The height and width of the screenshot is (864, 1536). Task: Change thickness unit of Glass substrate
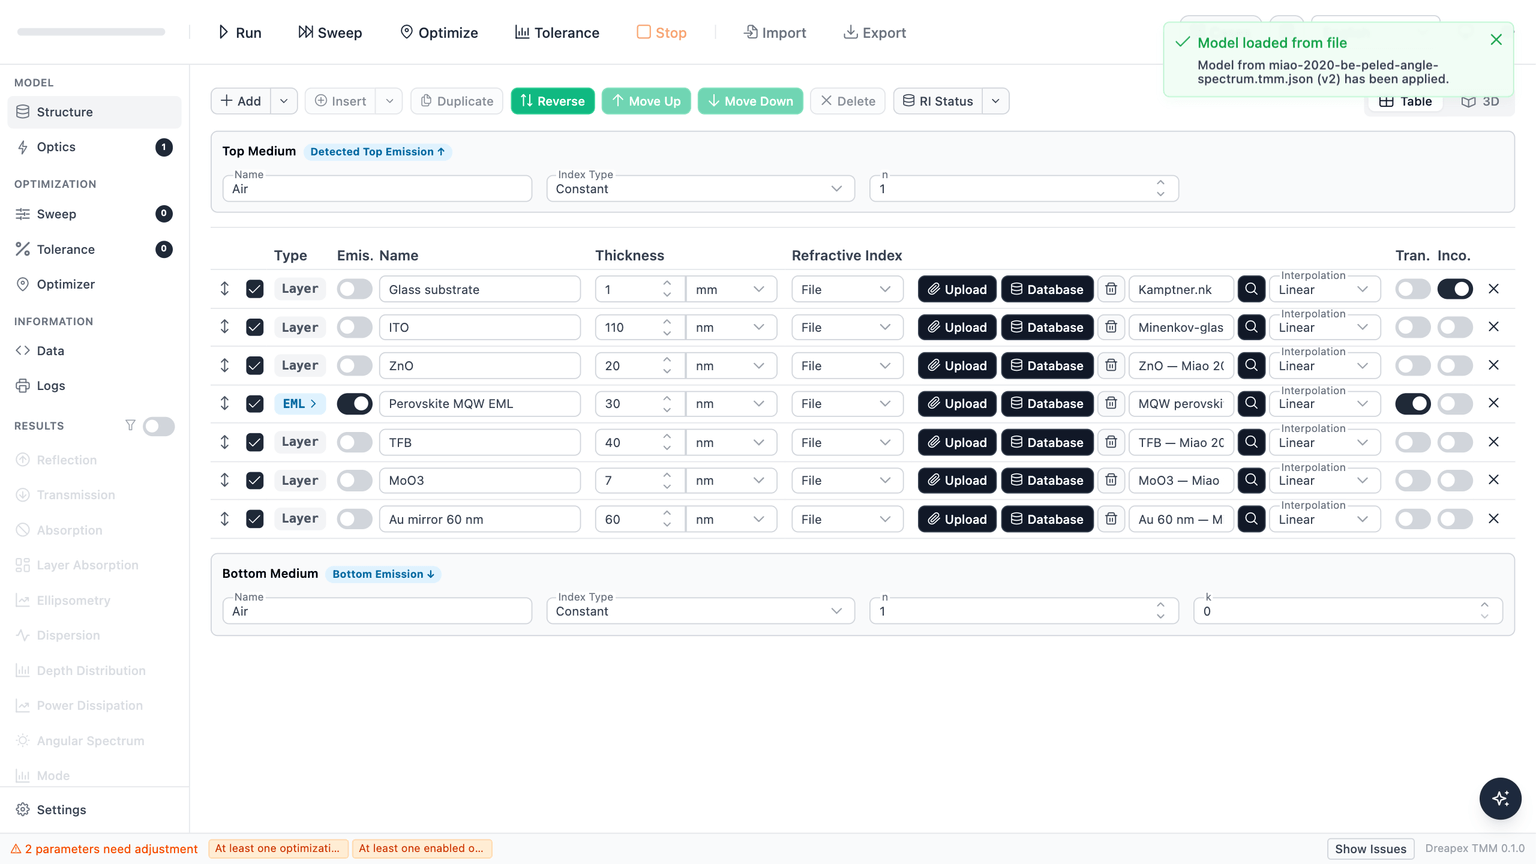point(731,289)
